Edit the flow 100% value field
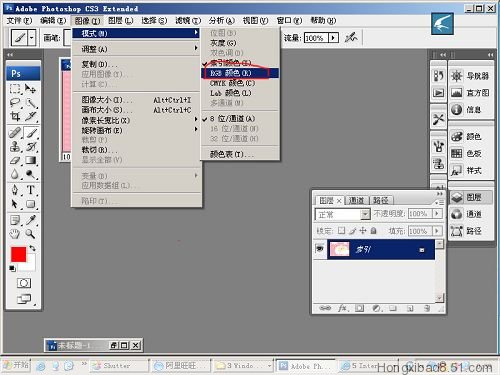This screenshot has height=375, width=500. click(316, 38)
